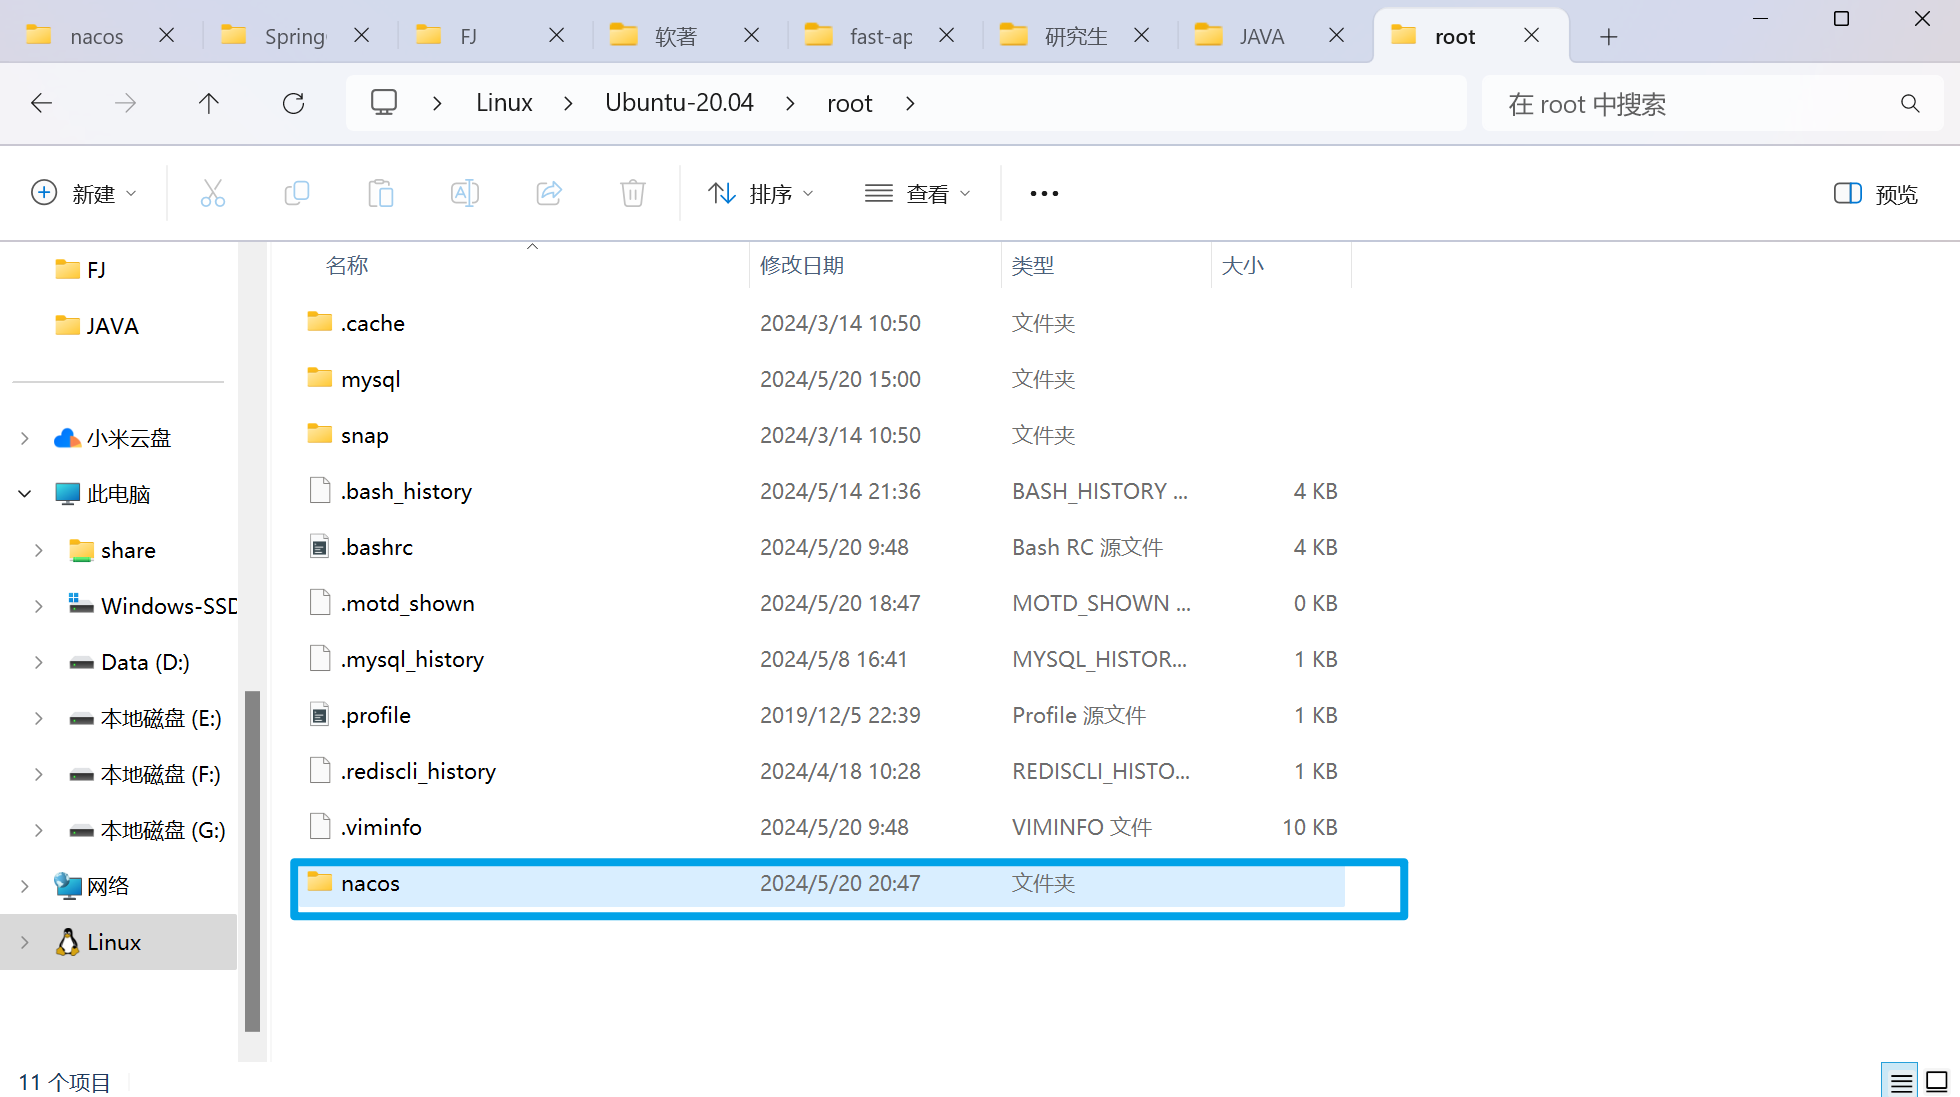Click the Copy icon in toolbar
Screen dimensions: 1960x1097
point(297,193)
